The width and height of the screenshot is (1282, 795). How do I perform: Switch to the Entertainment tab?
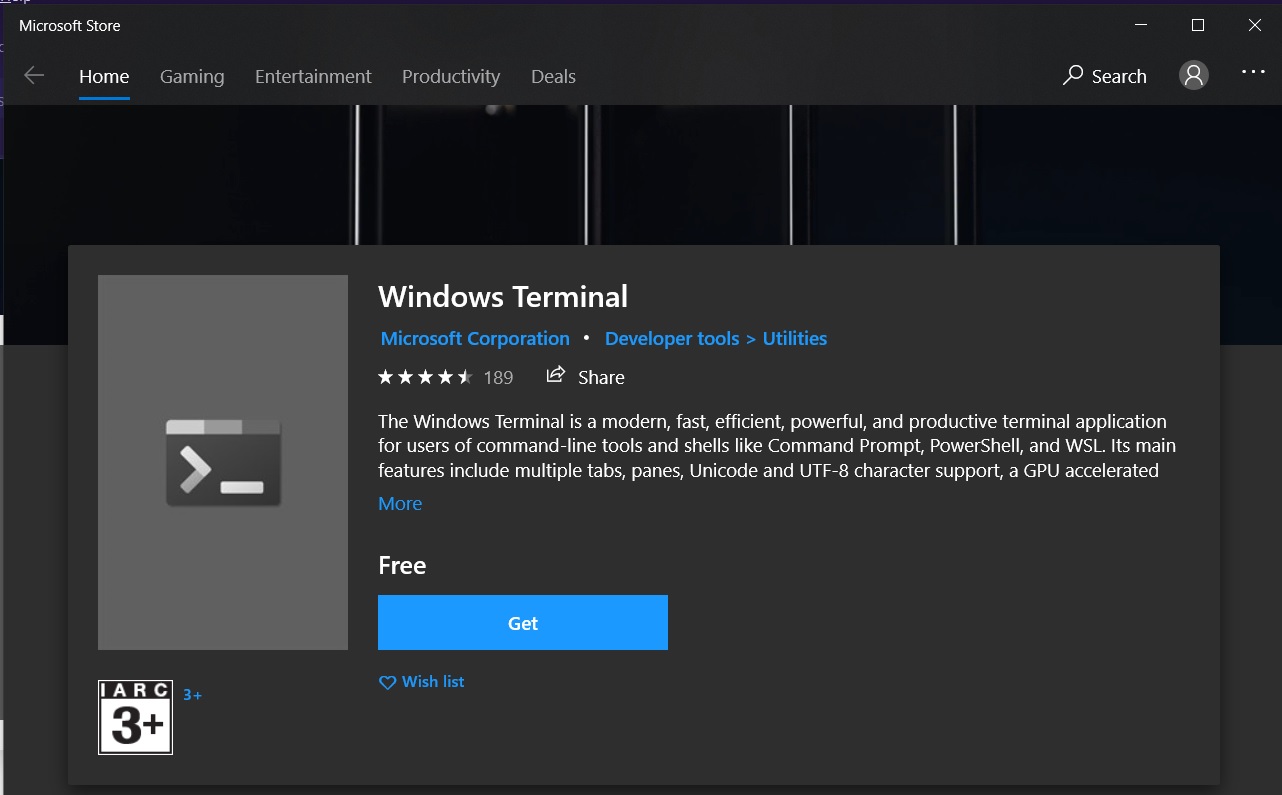[313, 76]
